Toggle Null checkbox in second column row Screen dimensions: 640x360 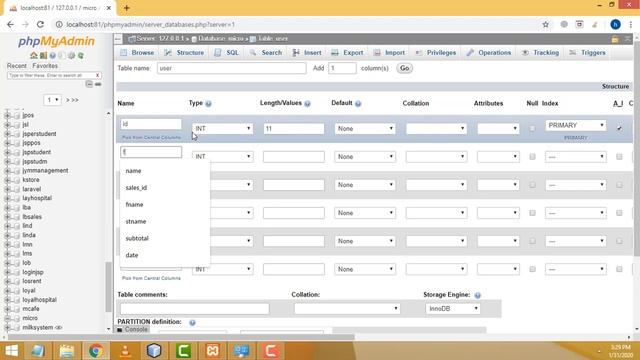pyautogui.click(x=532, y=157)
